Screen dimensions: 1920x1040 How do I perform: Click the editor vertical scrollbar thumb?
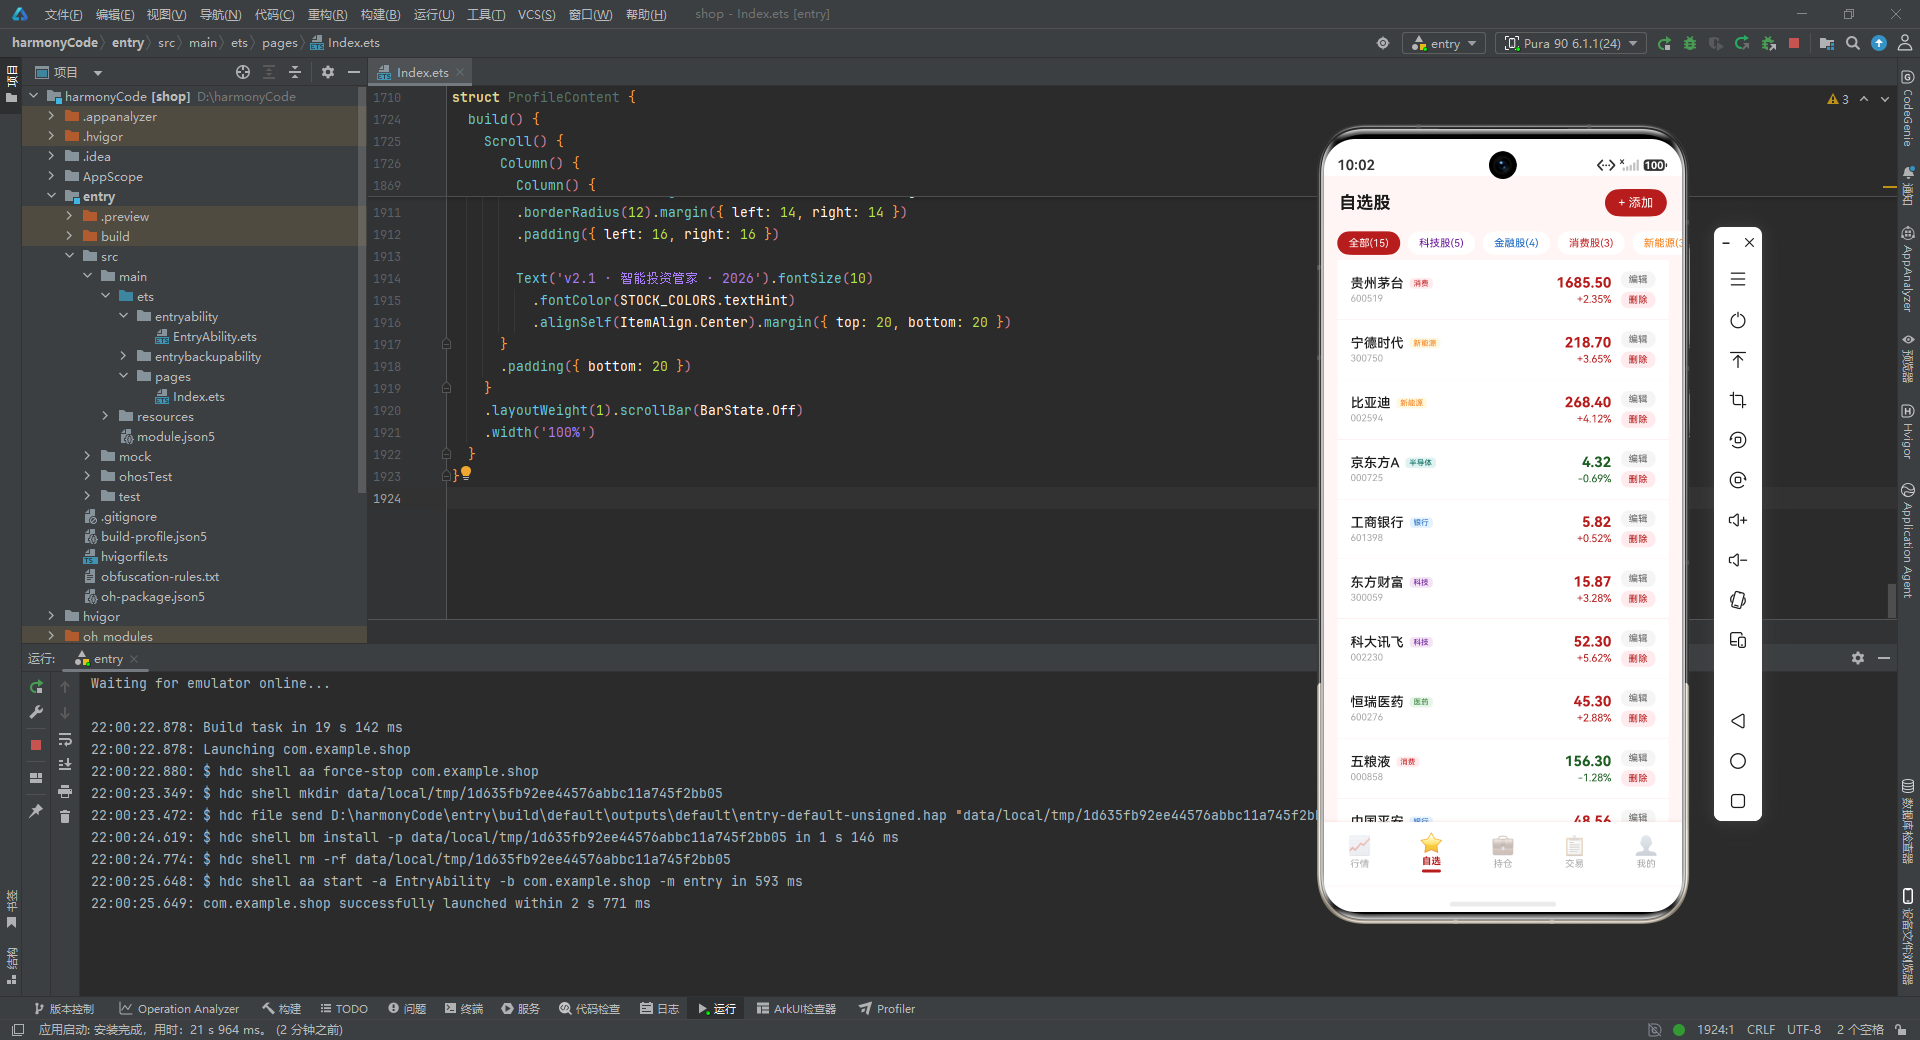click(x=1891, y=601)
